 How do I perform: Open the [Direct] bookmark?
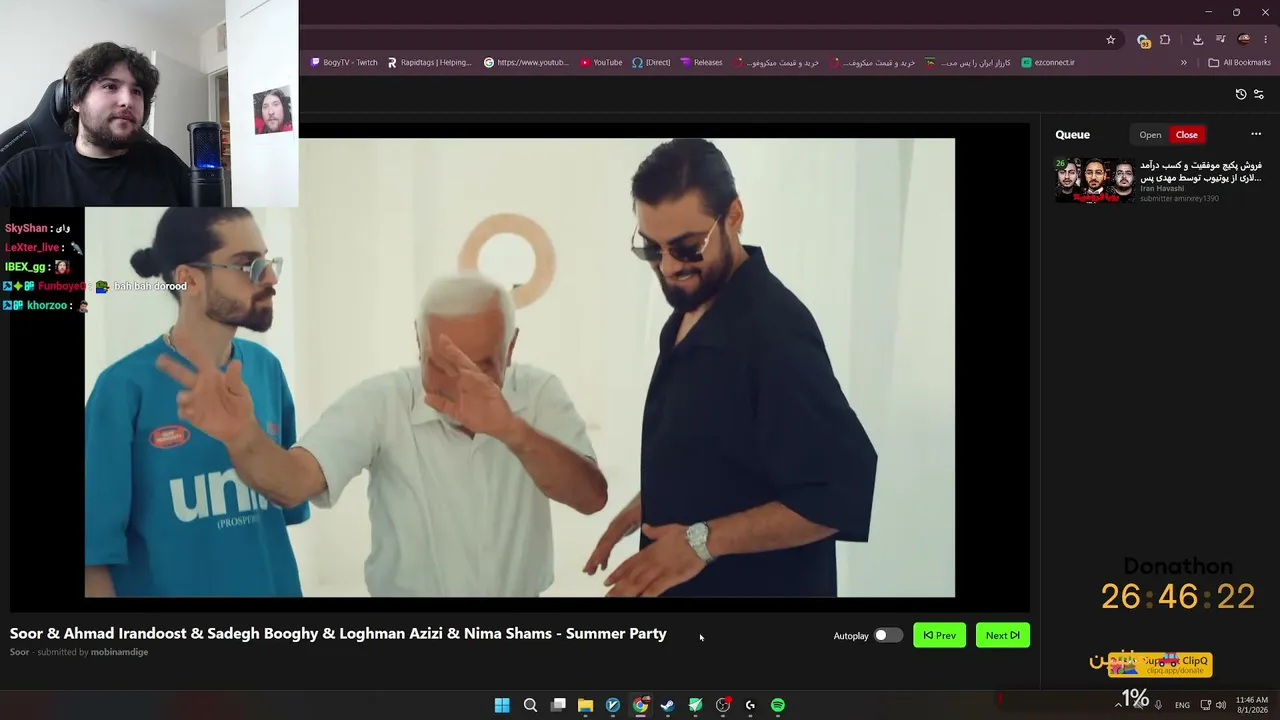tap(651, 62)
